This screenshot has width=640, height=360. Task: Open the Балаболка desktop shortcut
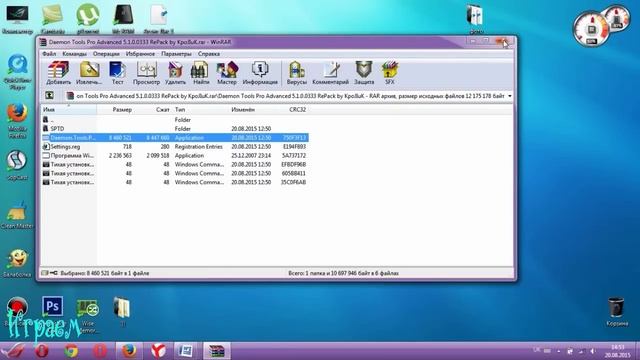(x=17, y=264)
